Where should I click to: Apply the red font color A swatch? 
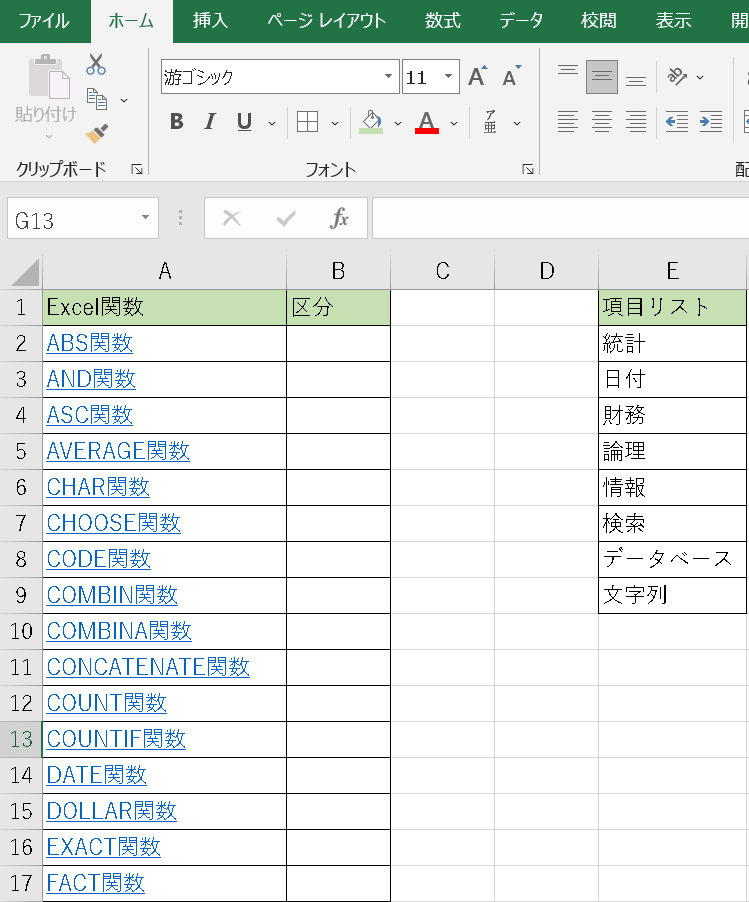(x=426, y=122)
